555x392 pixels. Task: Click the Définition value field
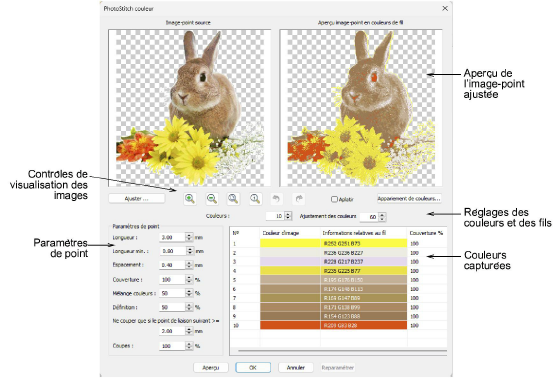172,307
